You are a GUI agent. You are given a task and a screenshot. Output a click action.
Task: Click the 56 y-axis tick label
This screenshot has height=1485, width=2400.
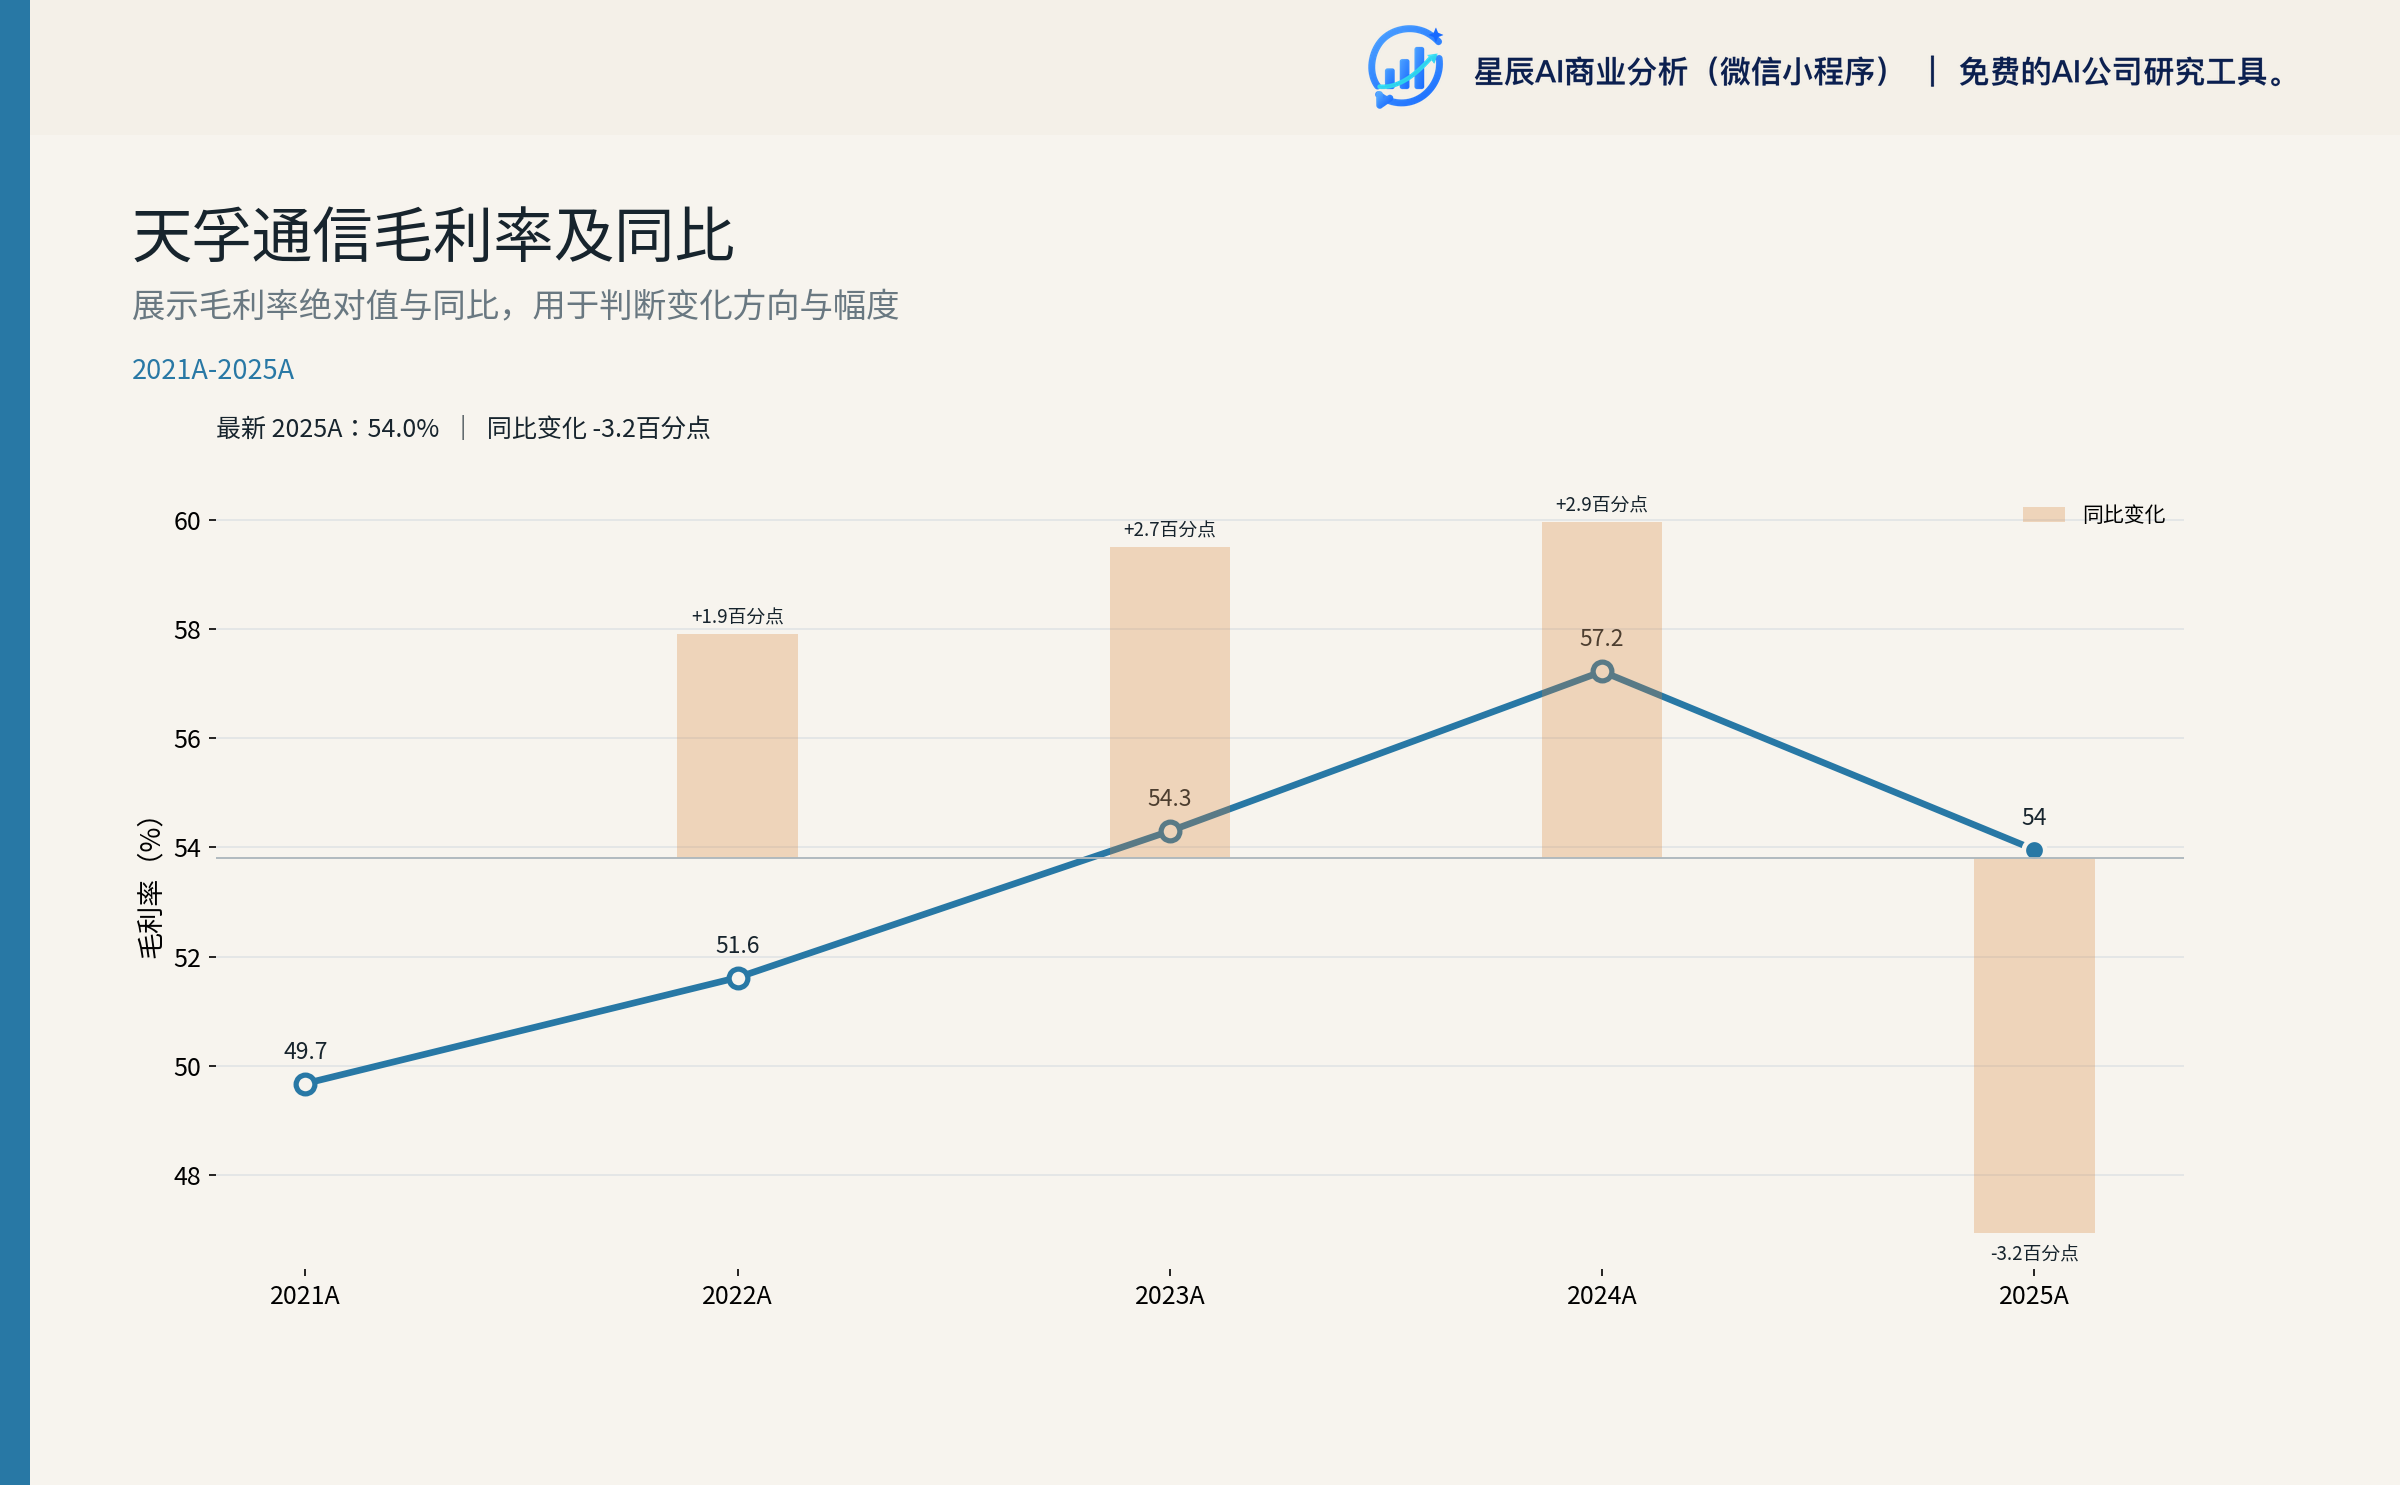click(x=187, y=739)
